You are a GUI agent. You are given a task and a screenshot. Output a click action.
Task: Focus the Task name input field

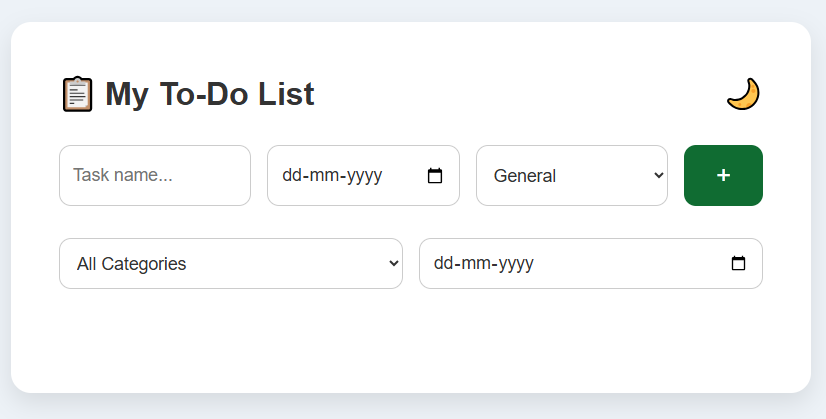pyautogui.click(x=155, y=176)
